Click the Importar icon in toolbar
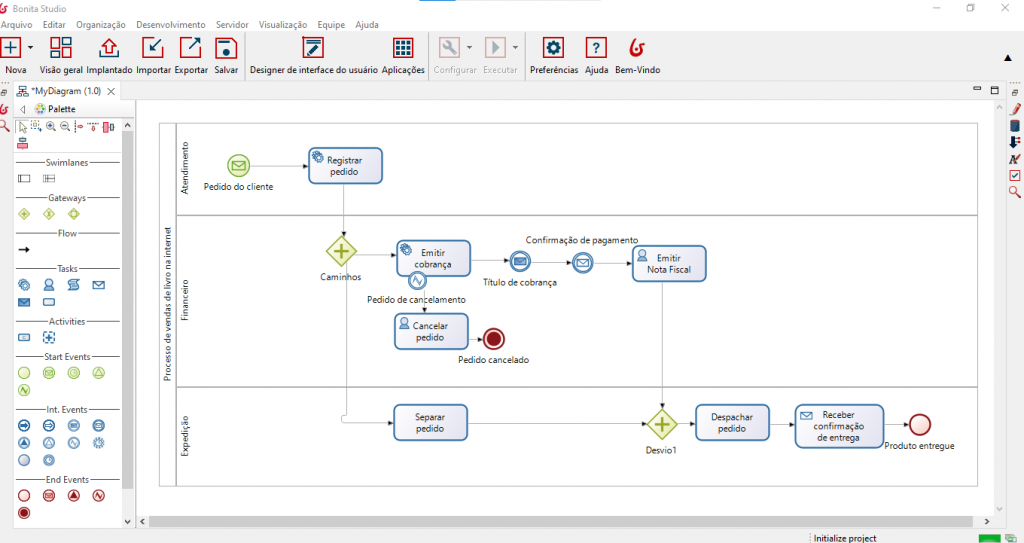 tap(153, 48)
